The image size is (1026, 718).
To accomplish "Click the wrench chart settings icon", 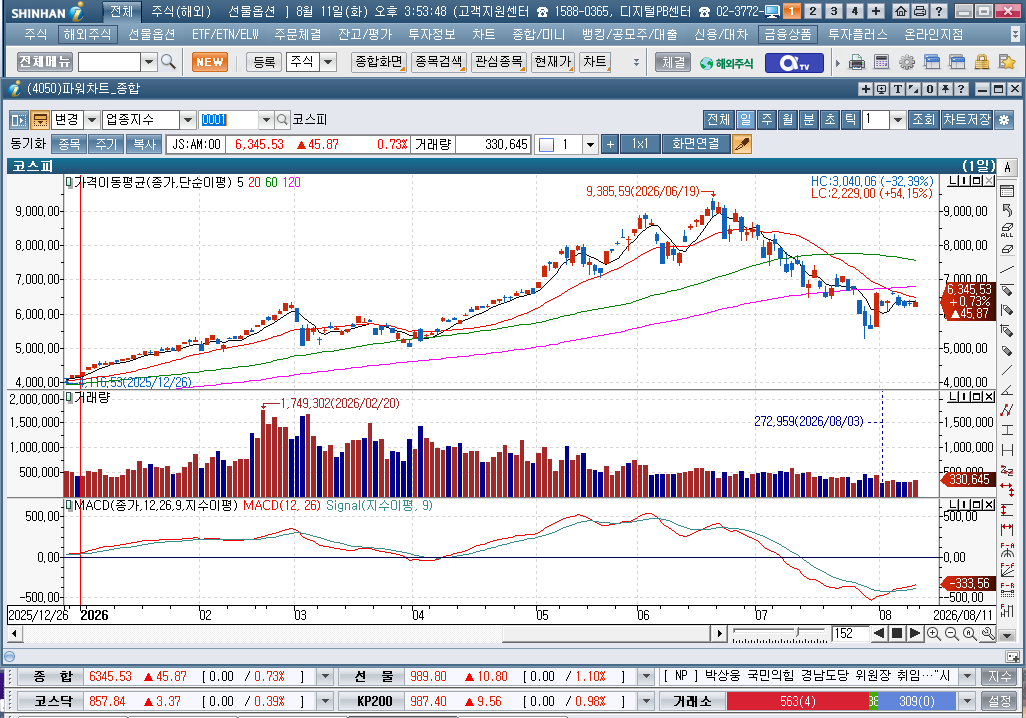I will 988,634.
